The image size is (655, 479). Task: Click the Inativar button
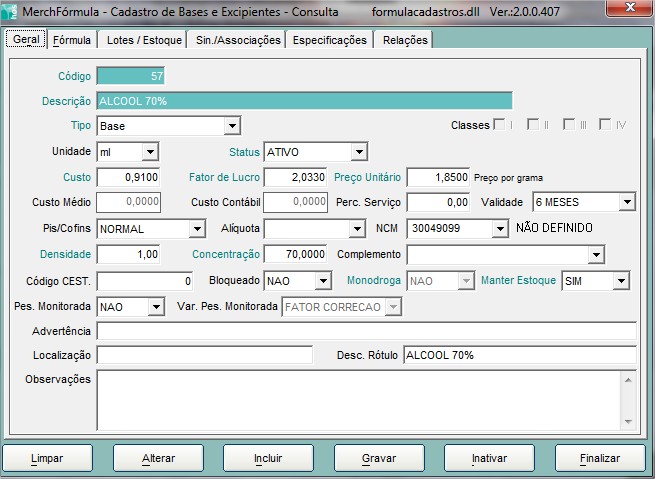(489, 458)
